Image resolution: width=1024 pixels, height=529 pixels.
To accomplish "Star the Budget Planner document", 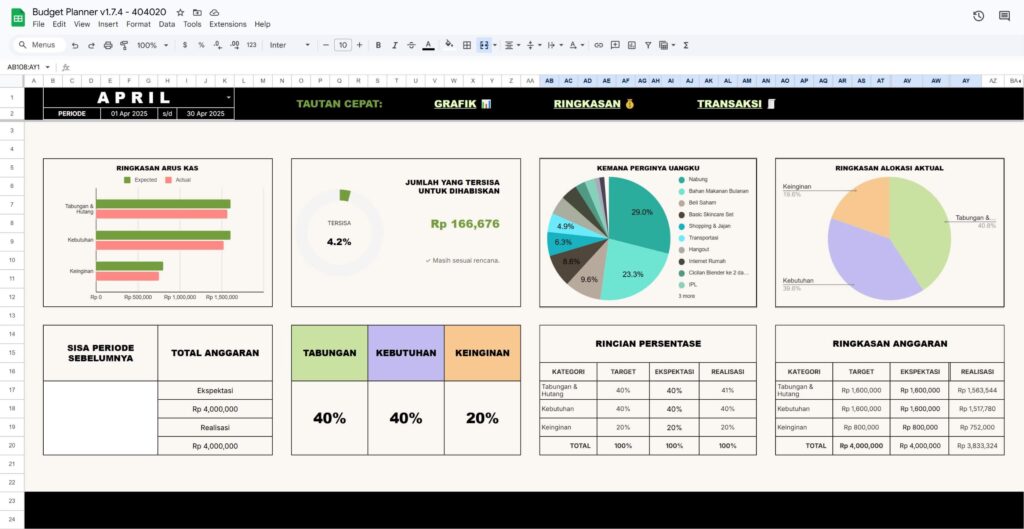I will (180, 12).
